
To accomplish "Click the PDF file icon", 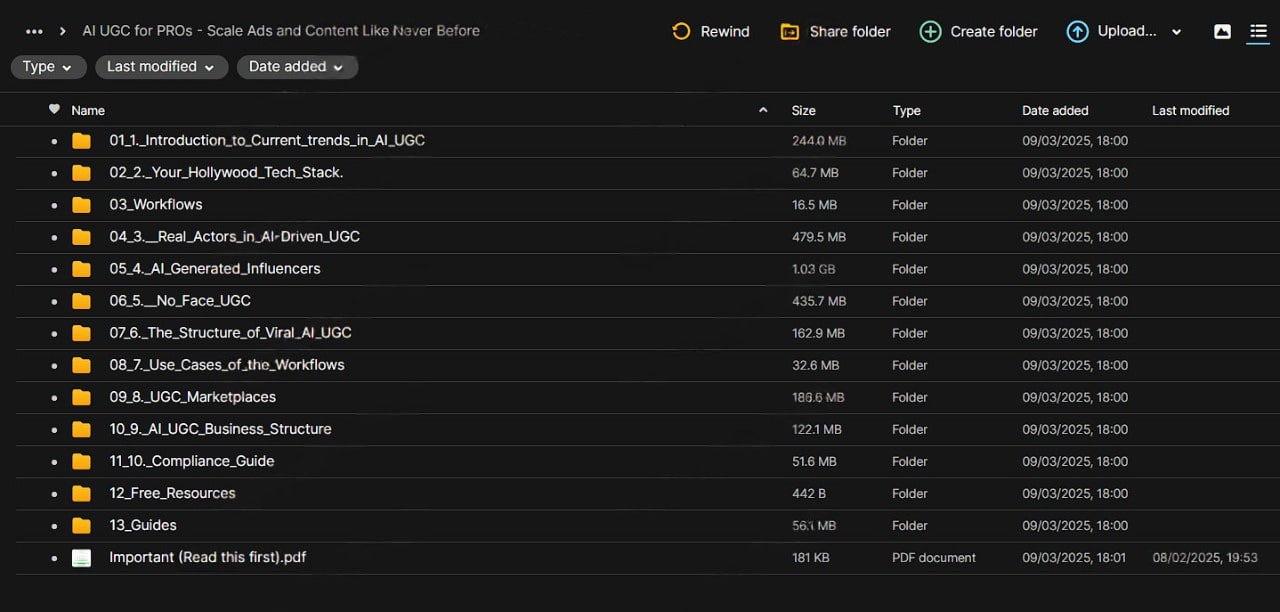I will coord(81,558).
